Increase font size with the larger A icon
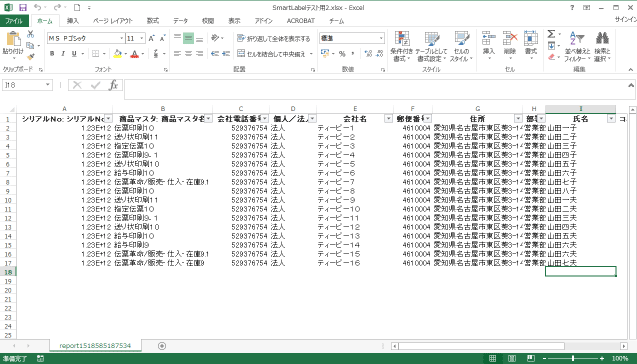Viewport: 637px width, 364px height. 152,38
